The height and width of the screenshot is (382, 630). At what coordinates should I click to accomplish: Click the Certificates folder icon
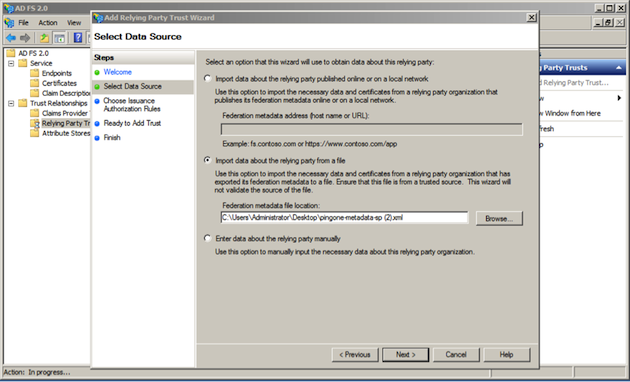[x=35, y=83]
